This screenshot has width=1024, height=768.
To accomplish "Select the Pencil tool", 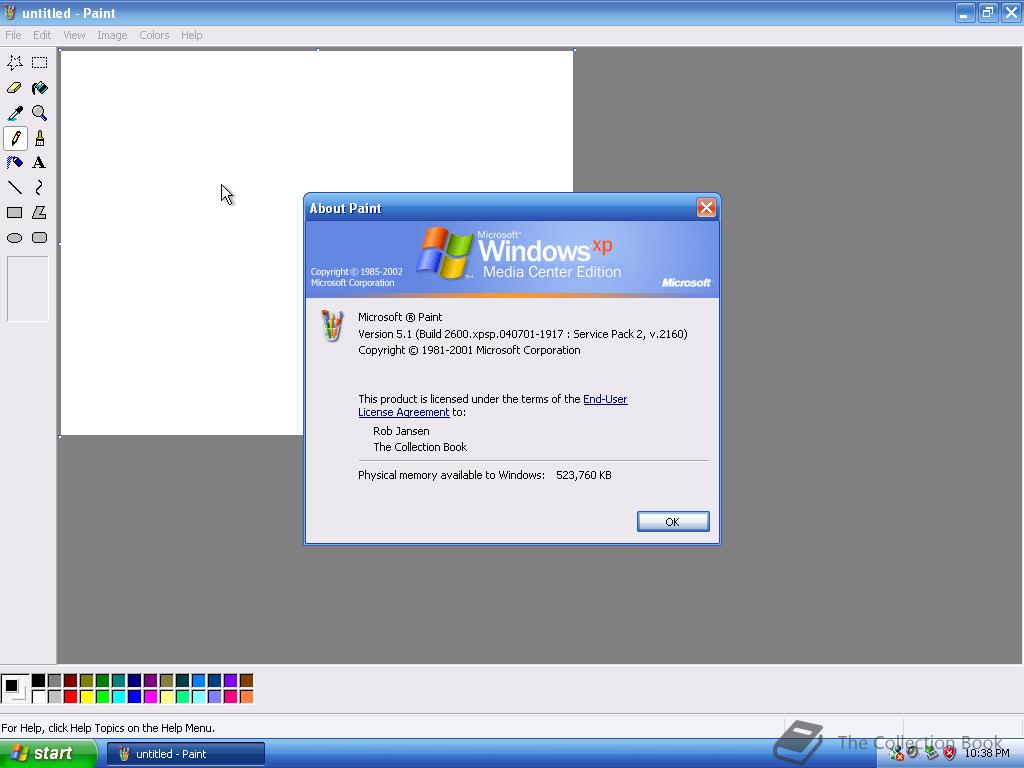I will 14,138.
